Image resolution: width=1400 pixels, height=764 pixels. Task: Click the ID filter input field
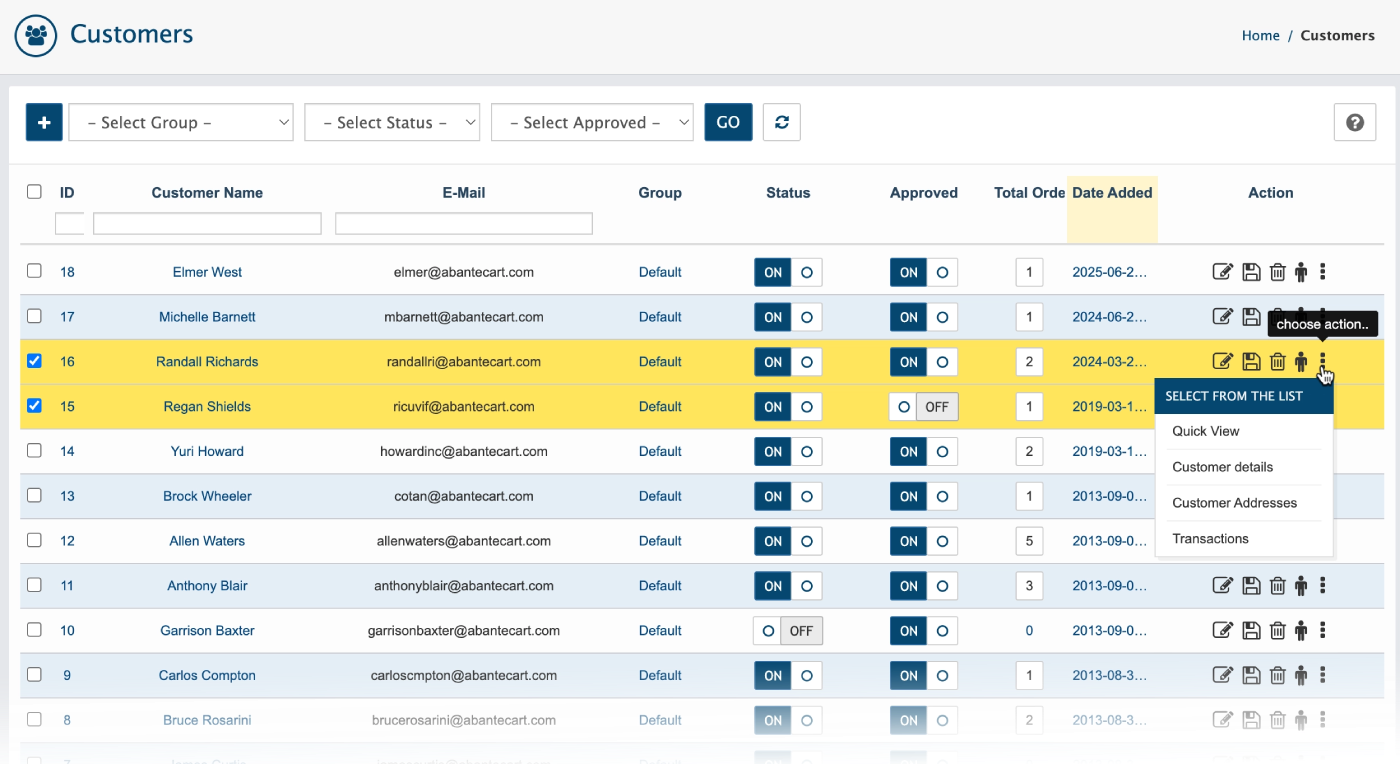[x=69, y=223]
